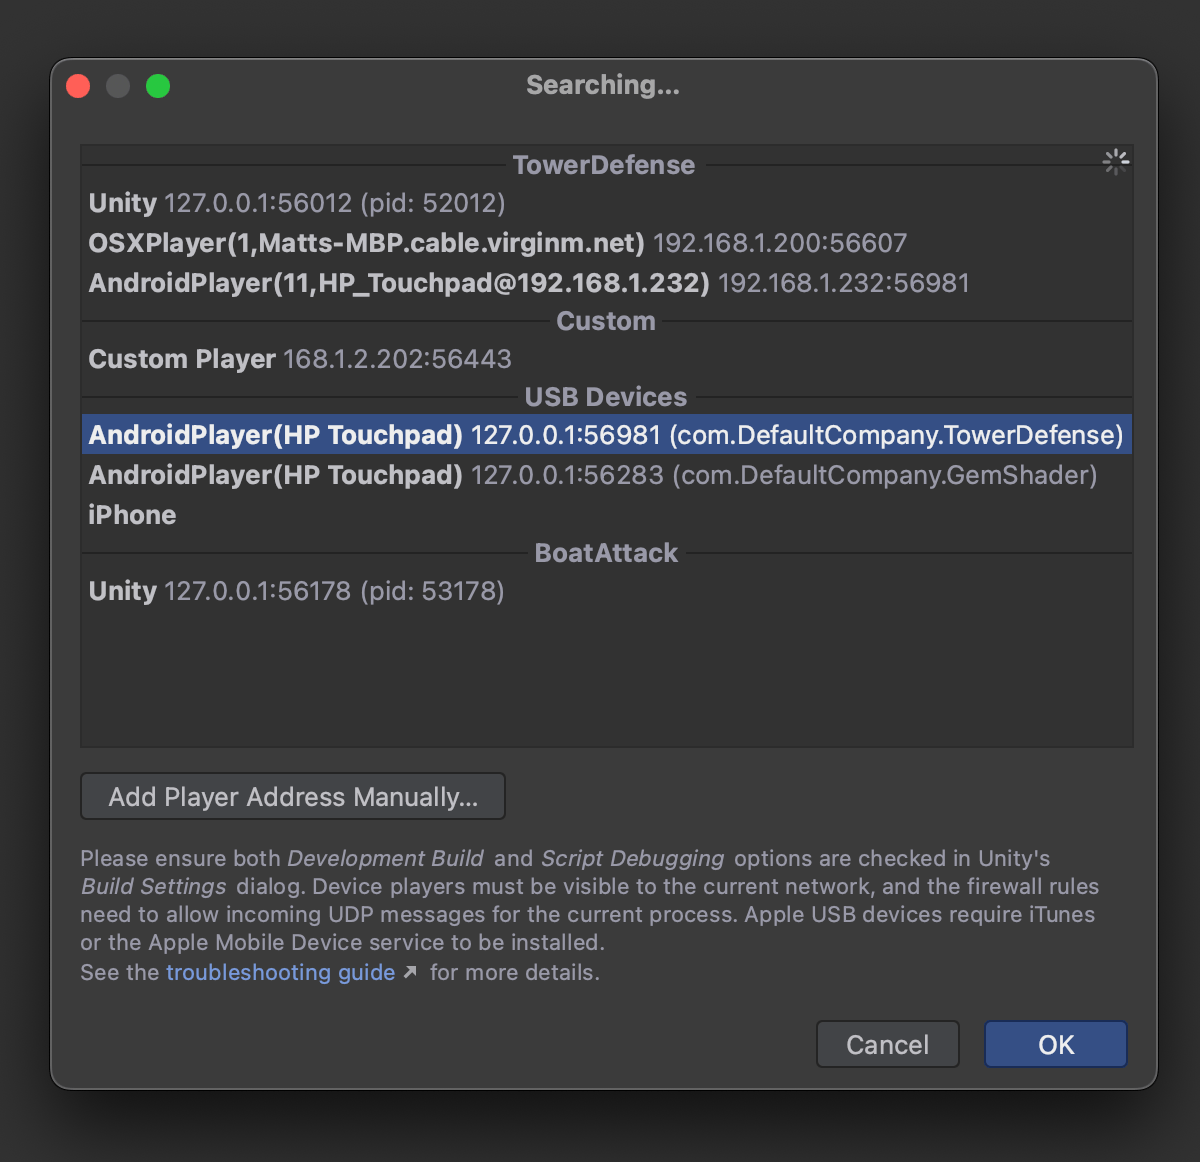Select the Custom Player entry

[x=300, y=359]
